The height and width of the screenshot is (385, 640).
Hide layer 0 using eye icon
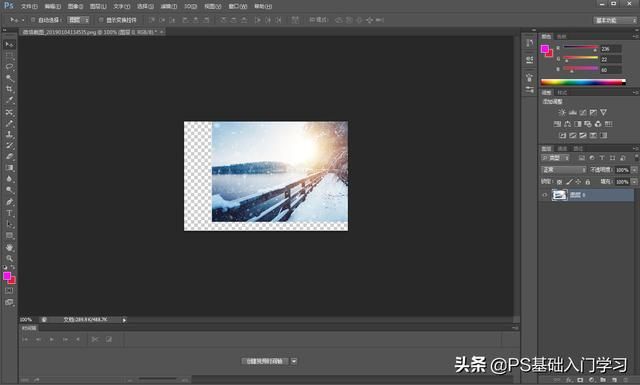pos(544,195)
